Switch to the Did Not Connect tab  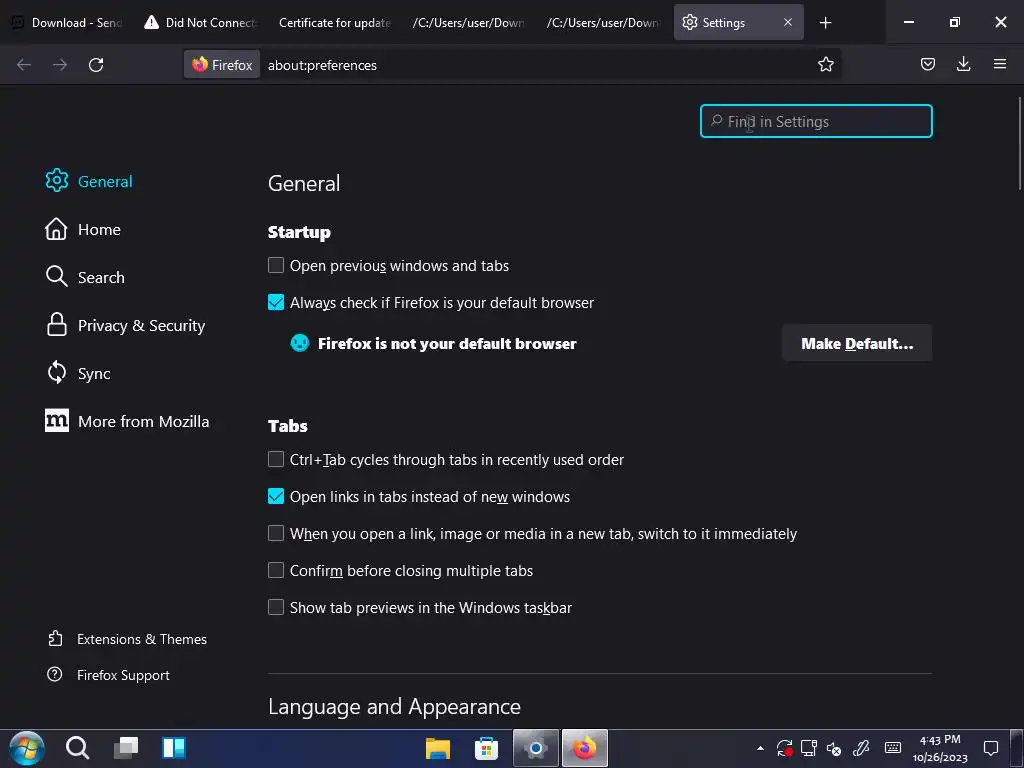200,23
